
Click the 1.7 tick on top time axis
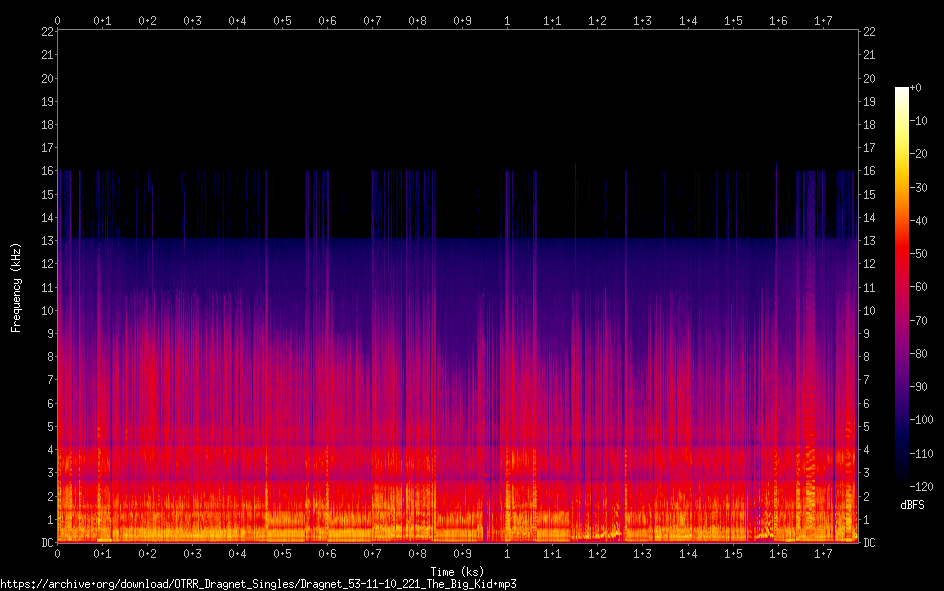click(823, 19)
